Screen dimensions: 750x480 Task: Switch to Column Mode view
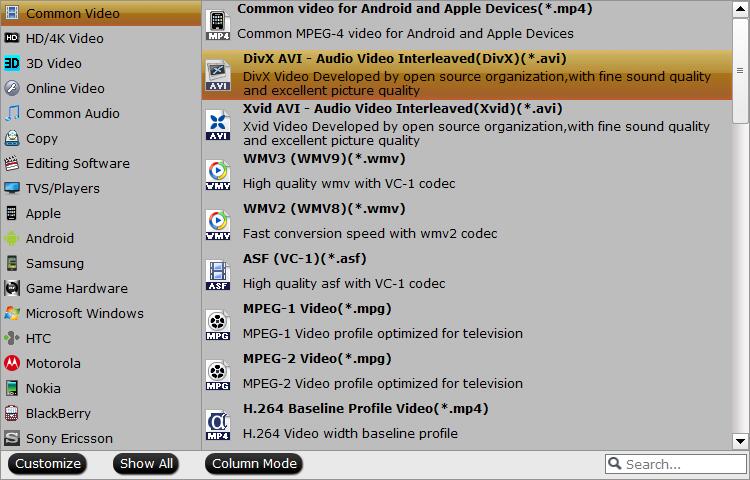tap(254, 464)
